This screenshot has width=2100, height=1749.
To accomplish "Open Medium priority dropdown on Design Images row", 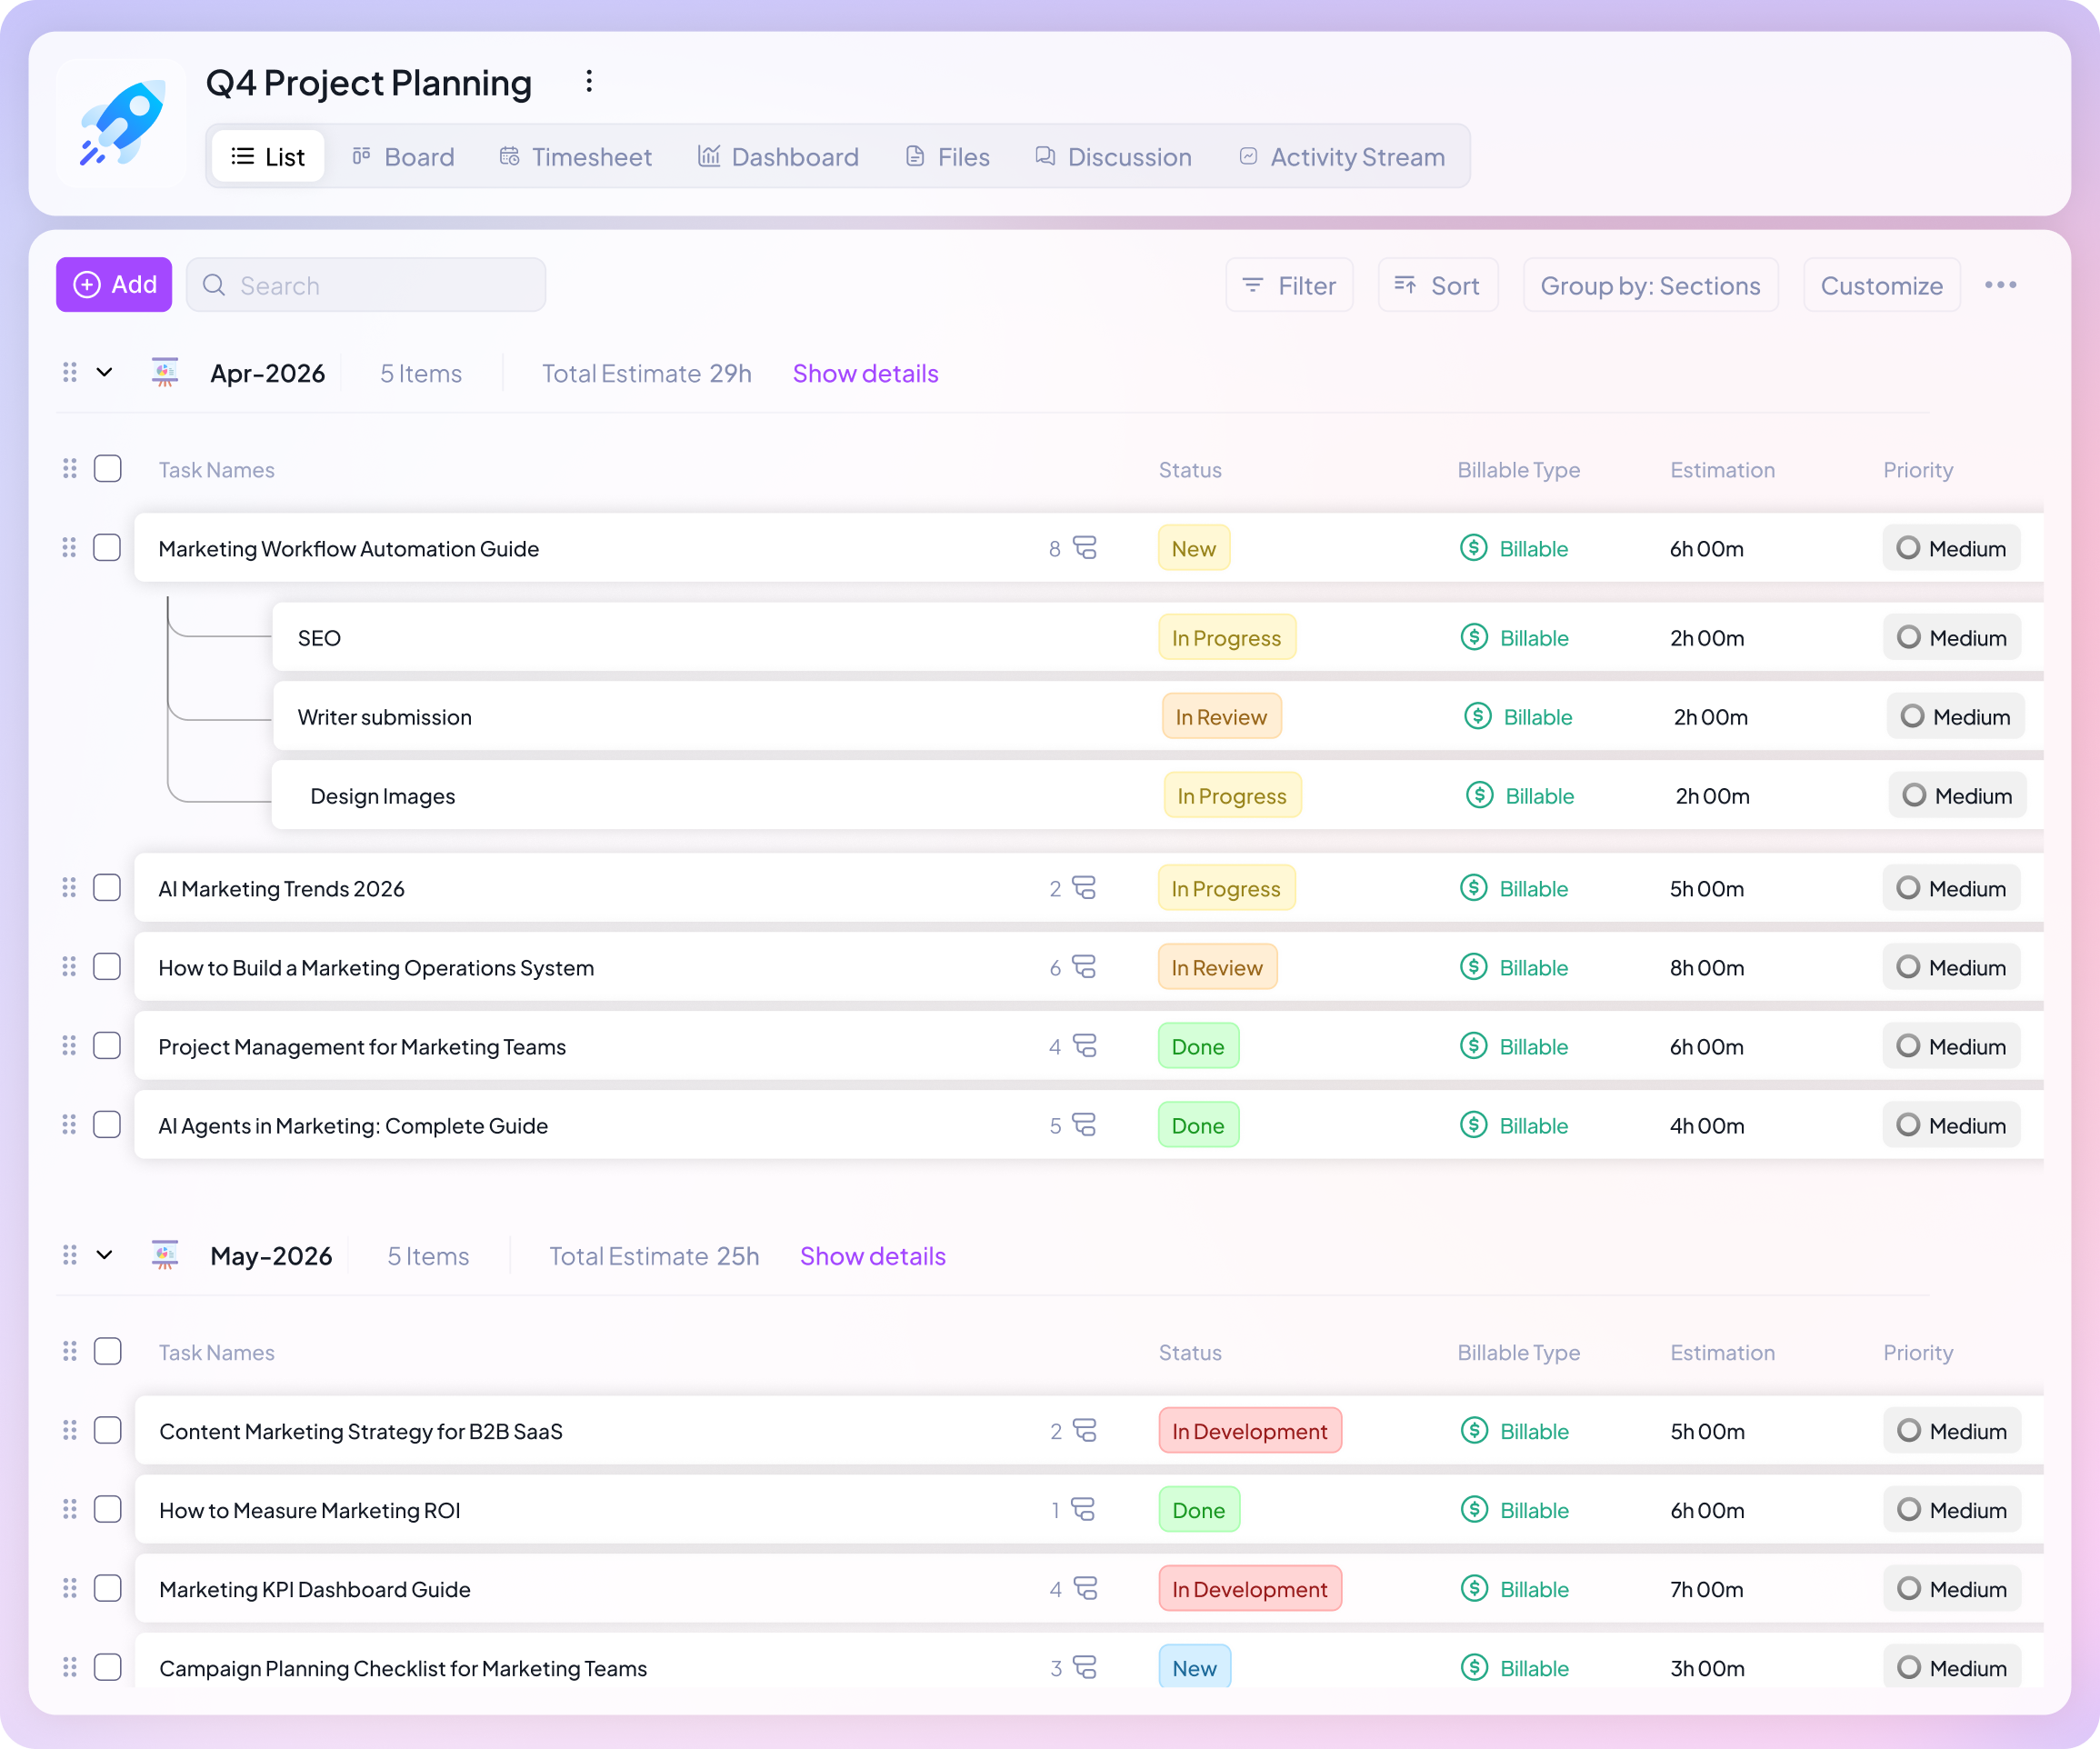I will (x=1957, y=795).
